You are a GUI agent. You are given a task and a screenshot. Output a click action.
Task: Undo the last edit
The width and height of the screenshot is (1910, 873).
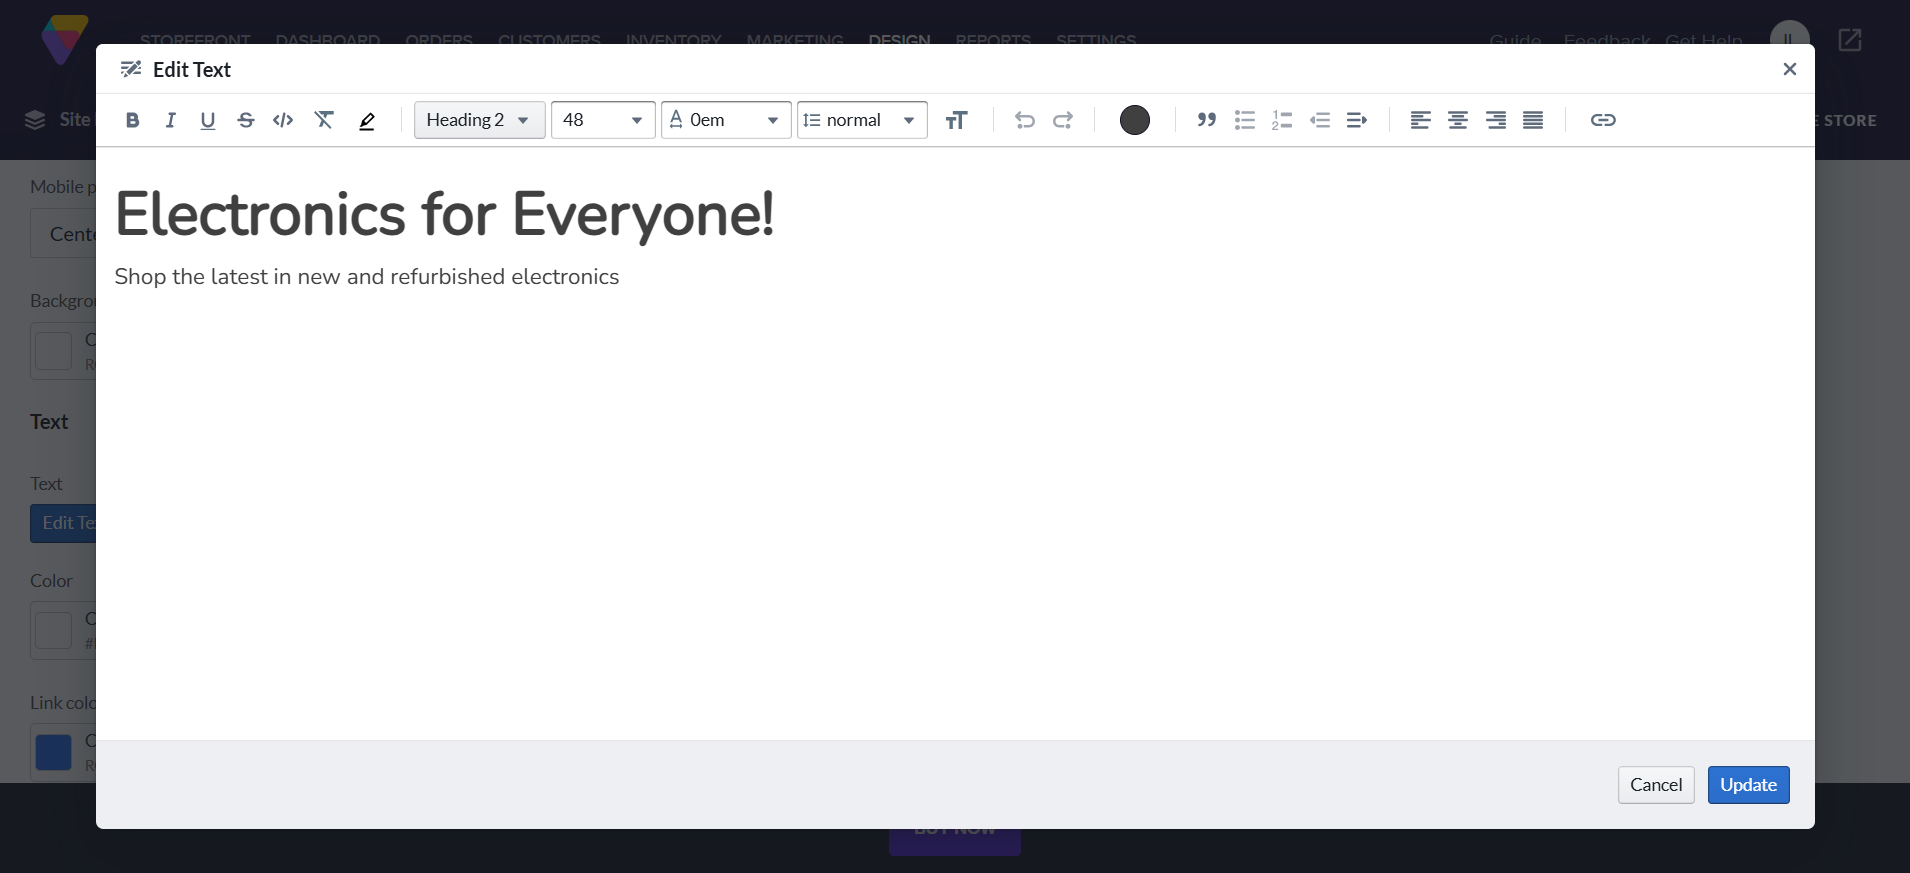click(1025, 120)
